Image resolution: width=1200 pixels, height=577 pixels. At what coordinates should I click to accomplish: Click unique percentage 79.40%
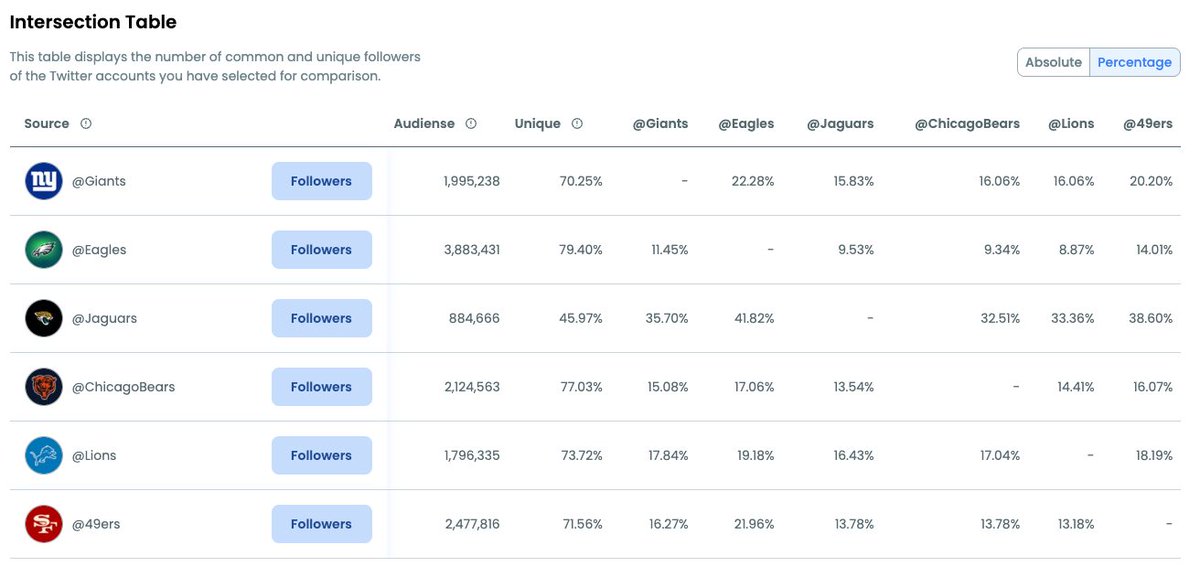pyautogui.click(x=581, y=250)
